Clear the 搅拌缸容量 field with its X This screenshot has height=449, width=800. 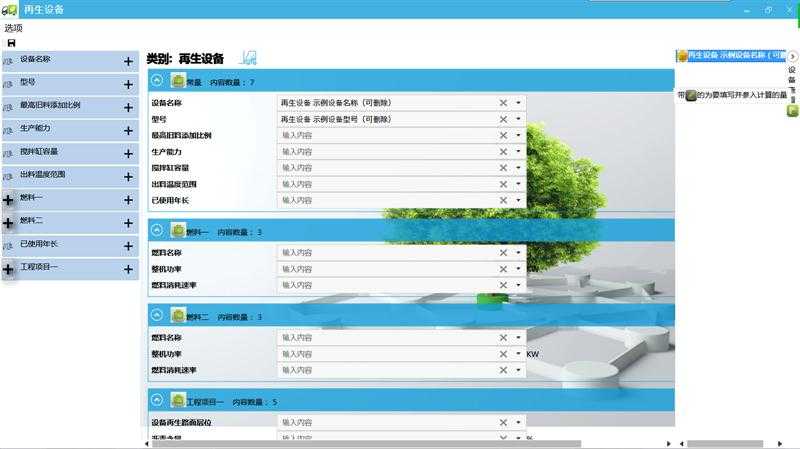[503, 168]
